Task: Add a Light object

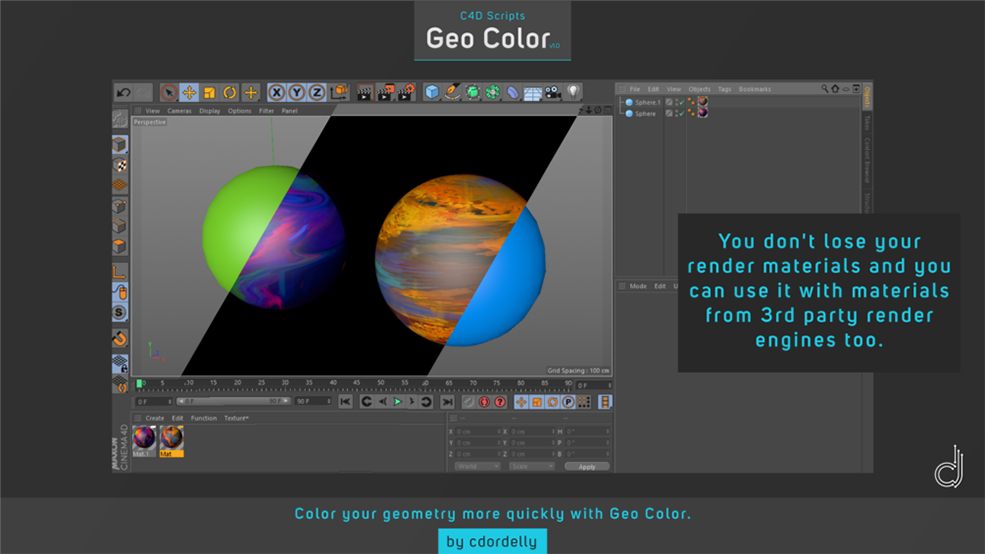Action: pyautogui.click(x=573, y=92)
